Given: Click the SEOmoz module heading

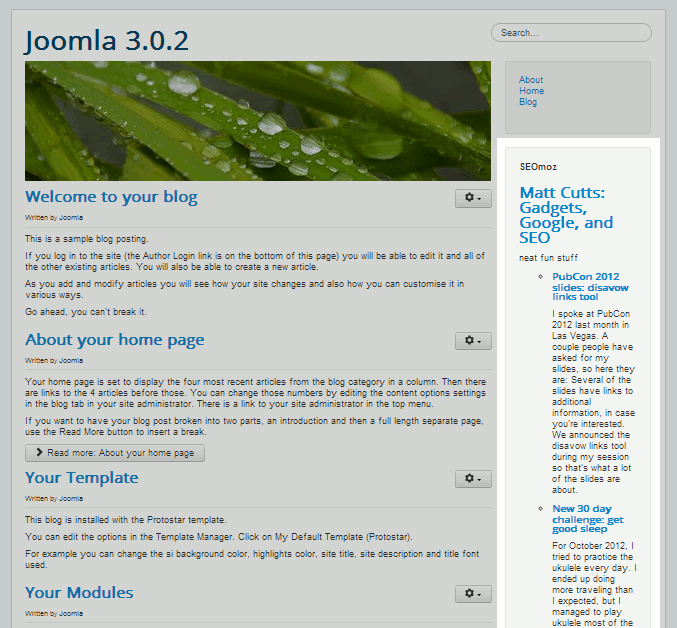Looking at the screenshot, I should point(538,167).
